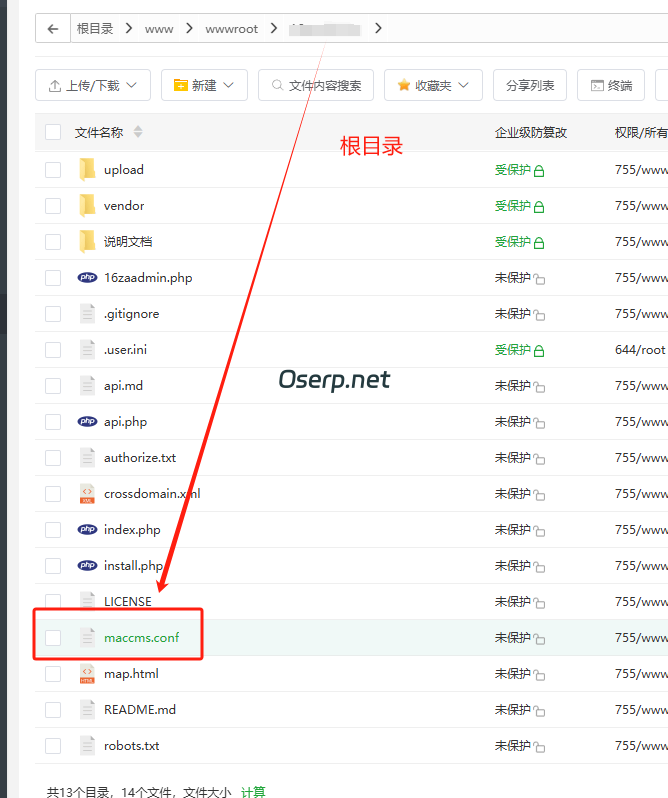This screenshot has width=668, height=798.
Task: Click the file icon of api.md
Action: click(x=88, y=386)
